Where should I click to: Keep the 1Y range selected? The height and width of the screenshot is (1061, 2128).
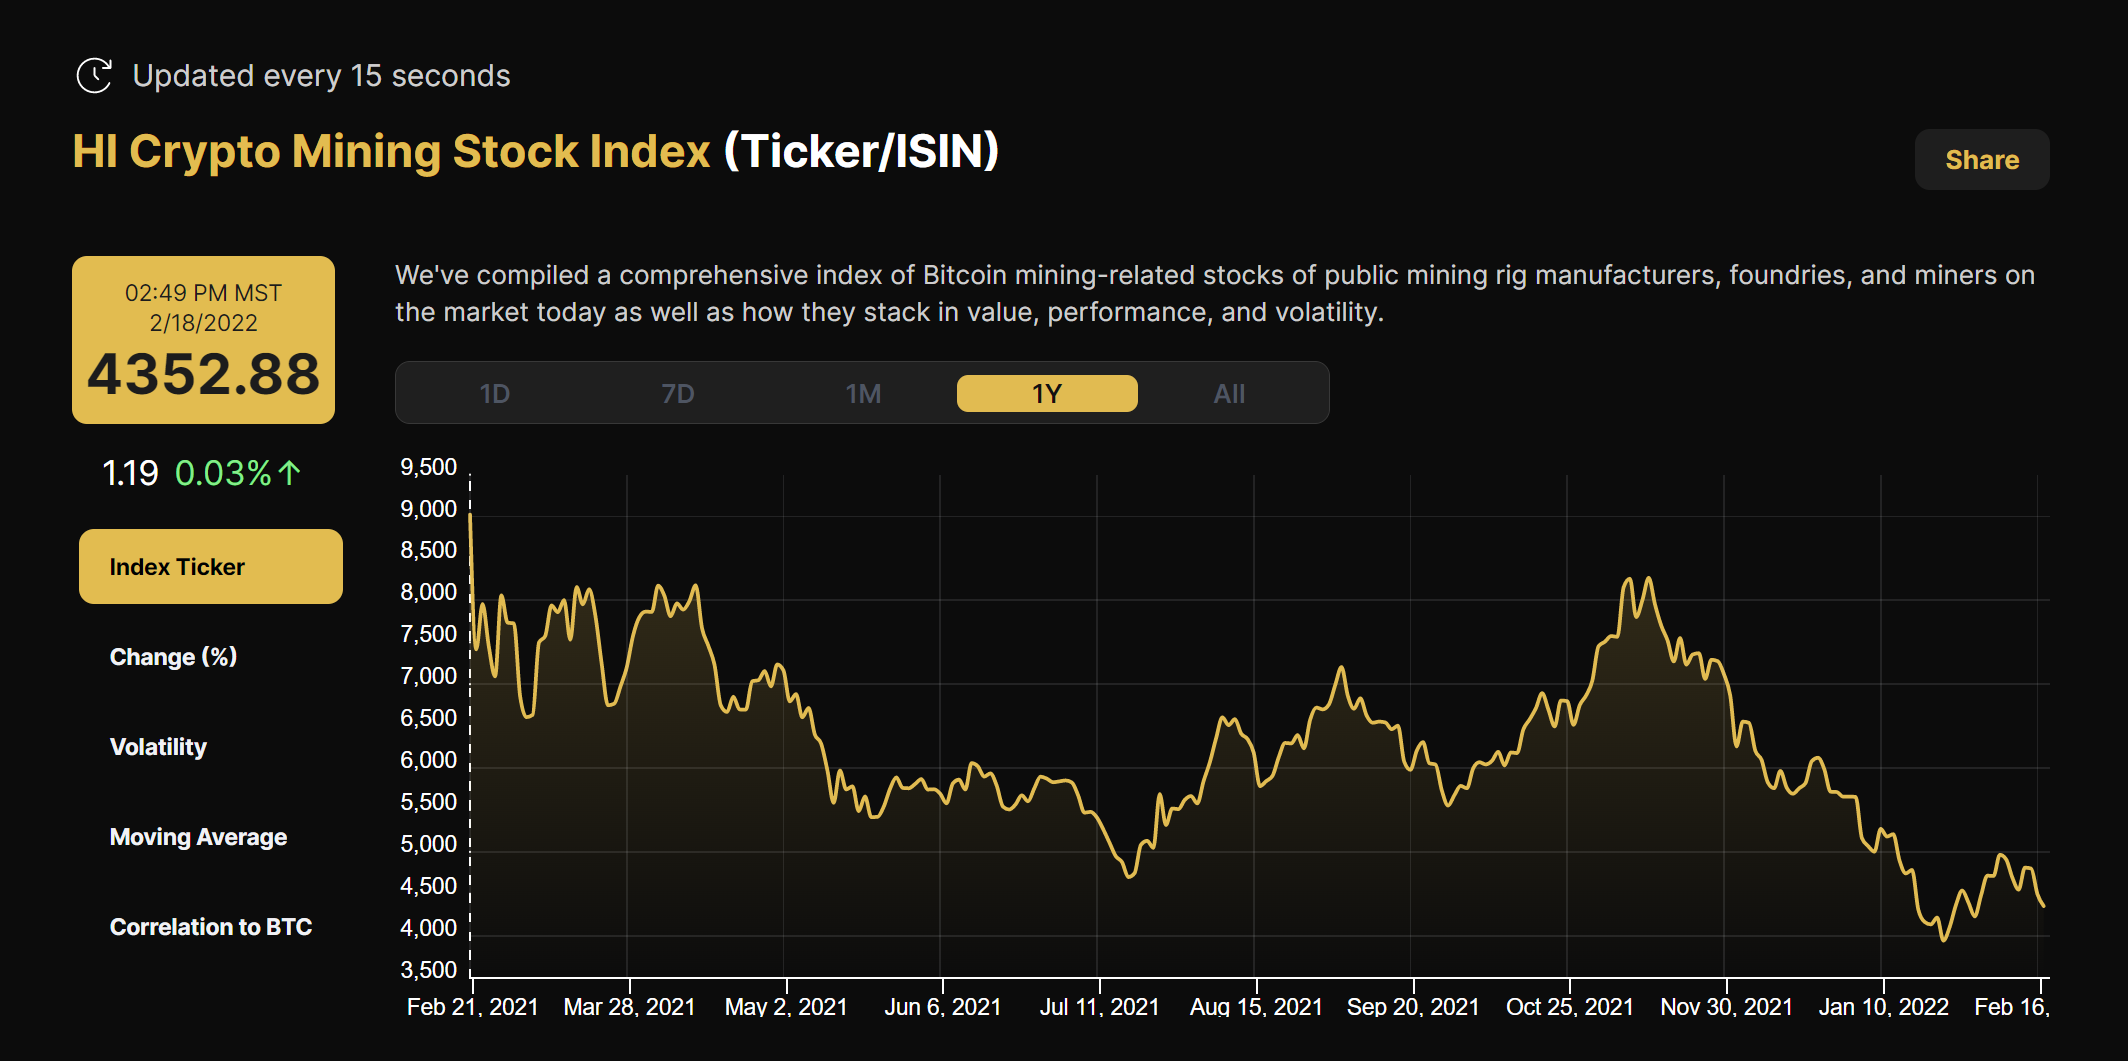1046,393
